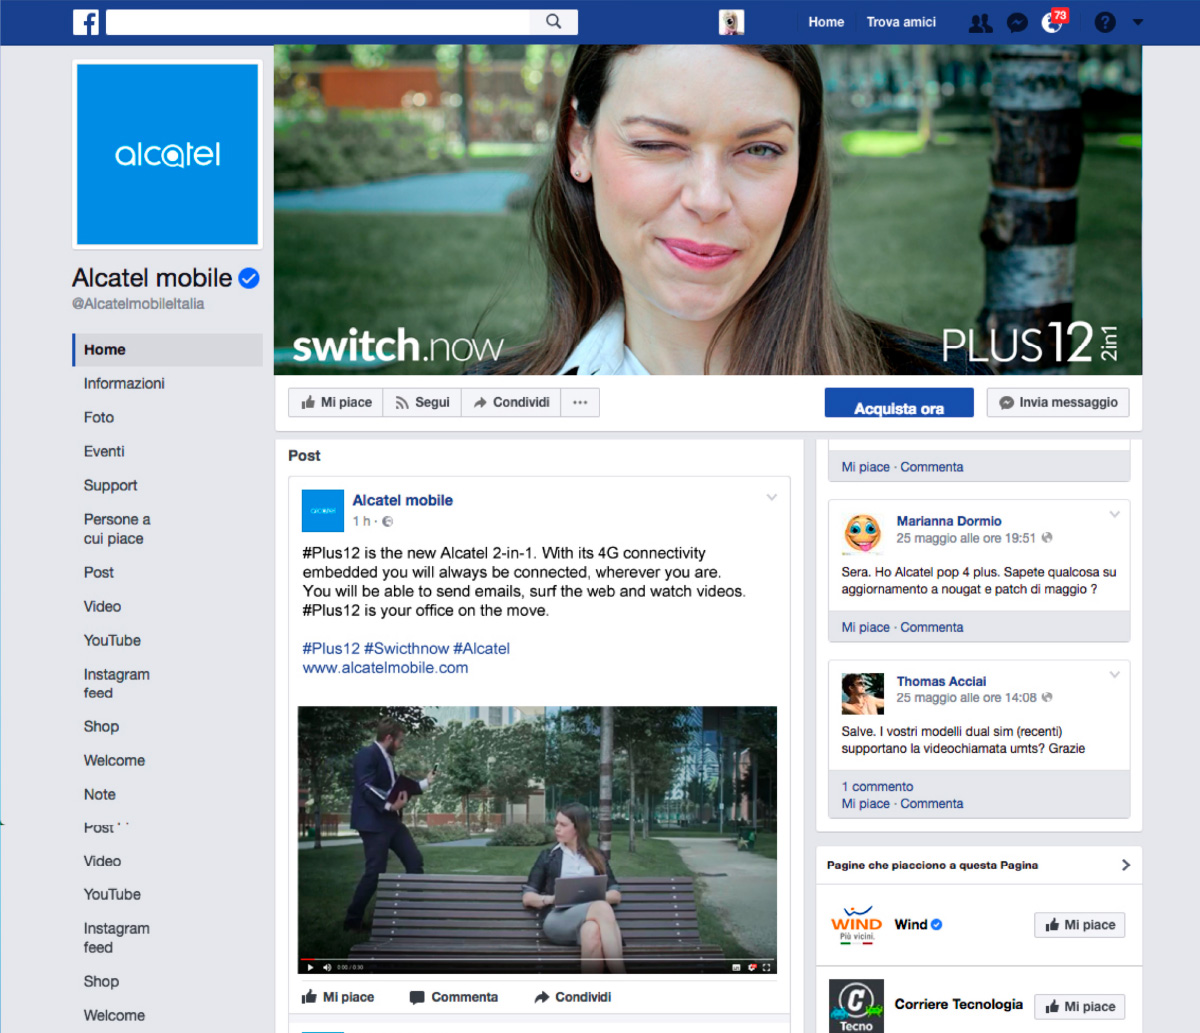1200x1033 pixels.
Task: Click the Corriere Tecnologia page name
Action: click(959, 1005)
